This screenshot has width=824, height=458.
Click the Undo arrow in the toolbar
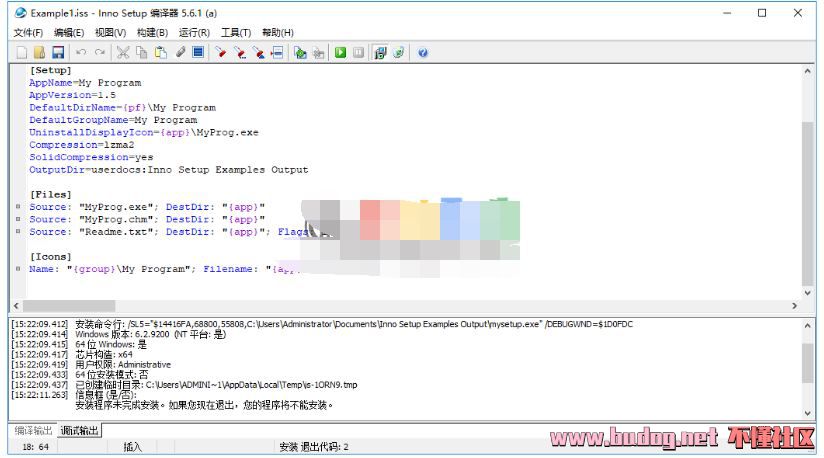click(x=81, y=52)
